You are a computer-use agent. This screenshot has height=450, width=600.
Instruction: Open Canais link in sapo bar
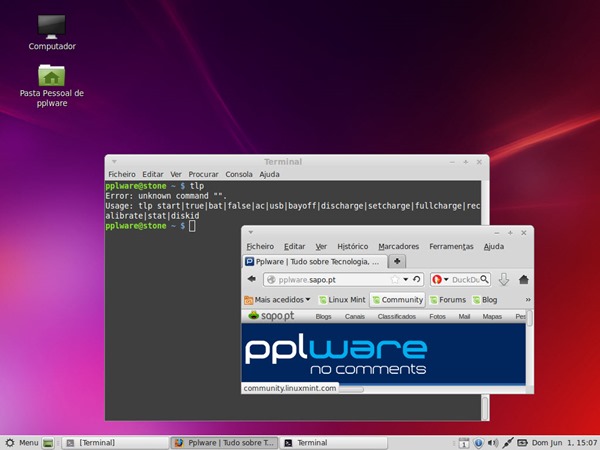coord(355,316)
